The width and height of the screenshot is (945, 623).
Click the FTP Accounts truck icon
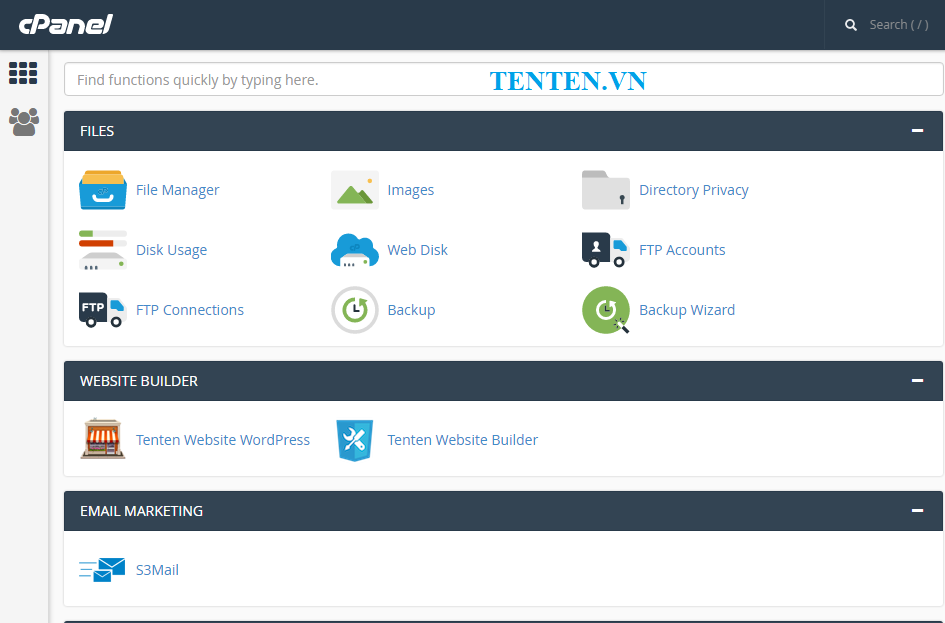click(x=606, y=249)
